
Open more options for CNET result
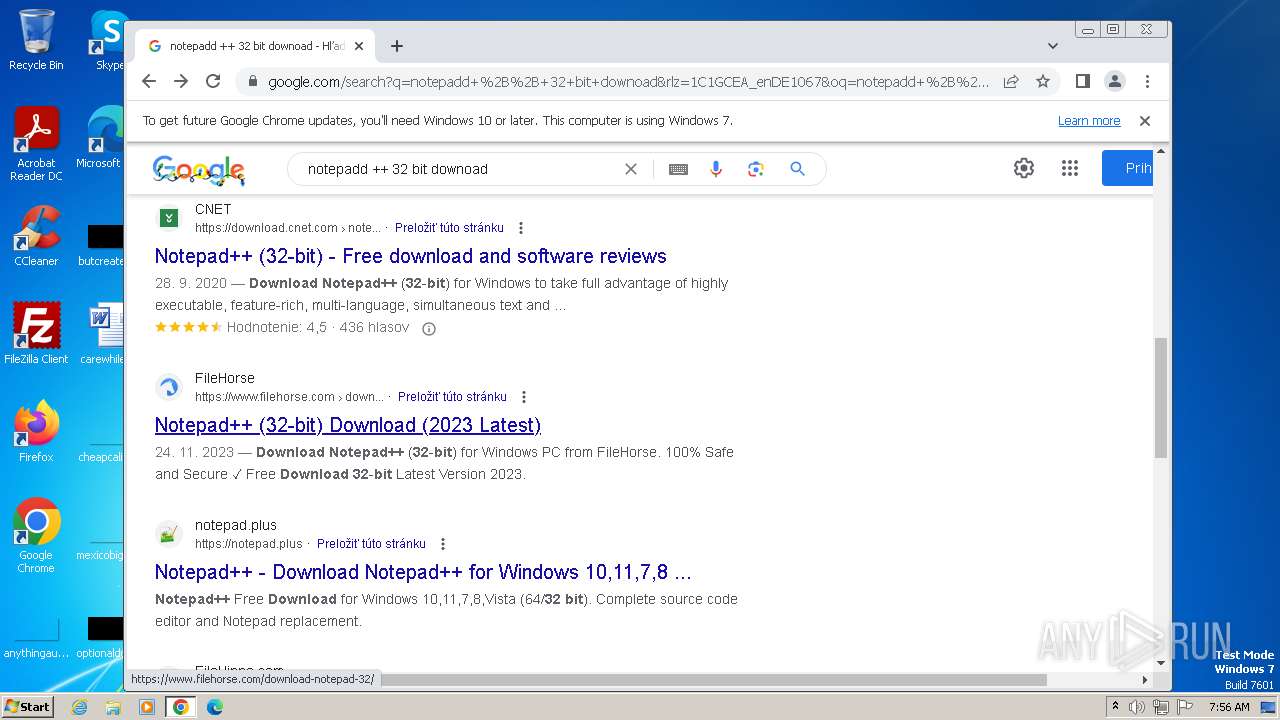tap(521, 228)
